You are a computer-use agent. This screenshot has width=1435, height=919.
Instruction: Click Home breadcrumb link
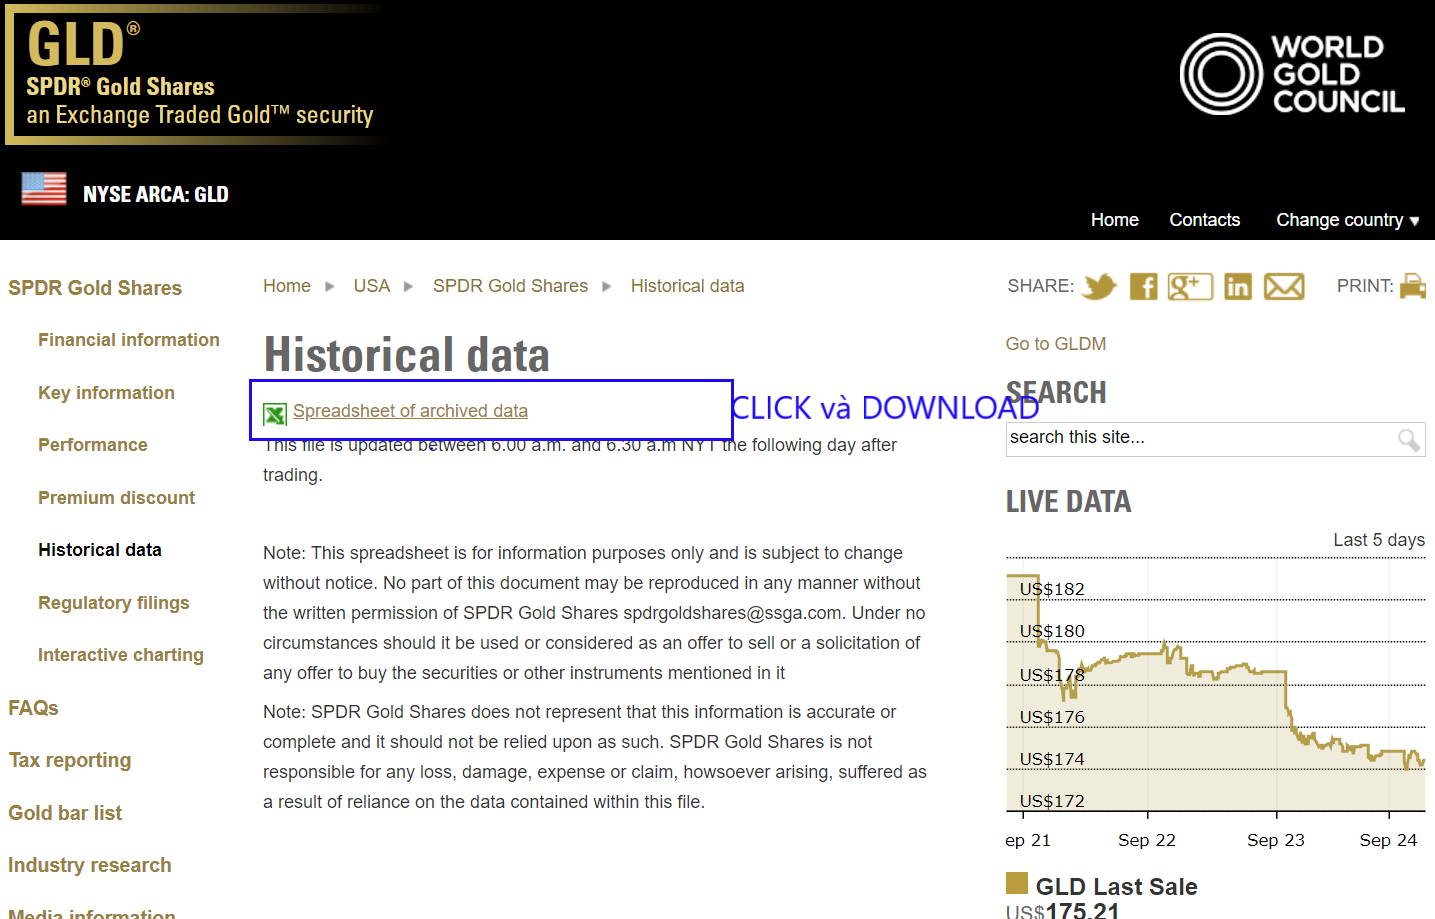point(287,286)
